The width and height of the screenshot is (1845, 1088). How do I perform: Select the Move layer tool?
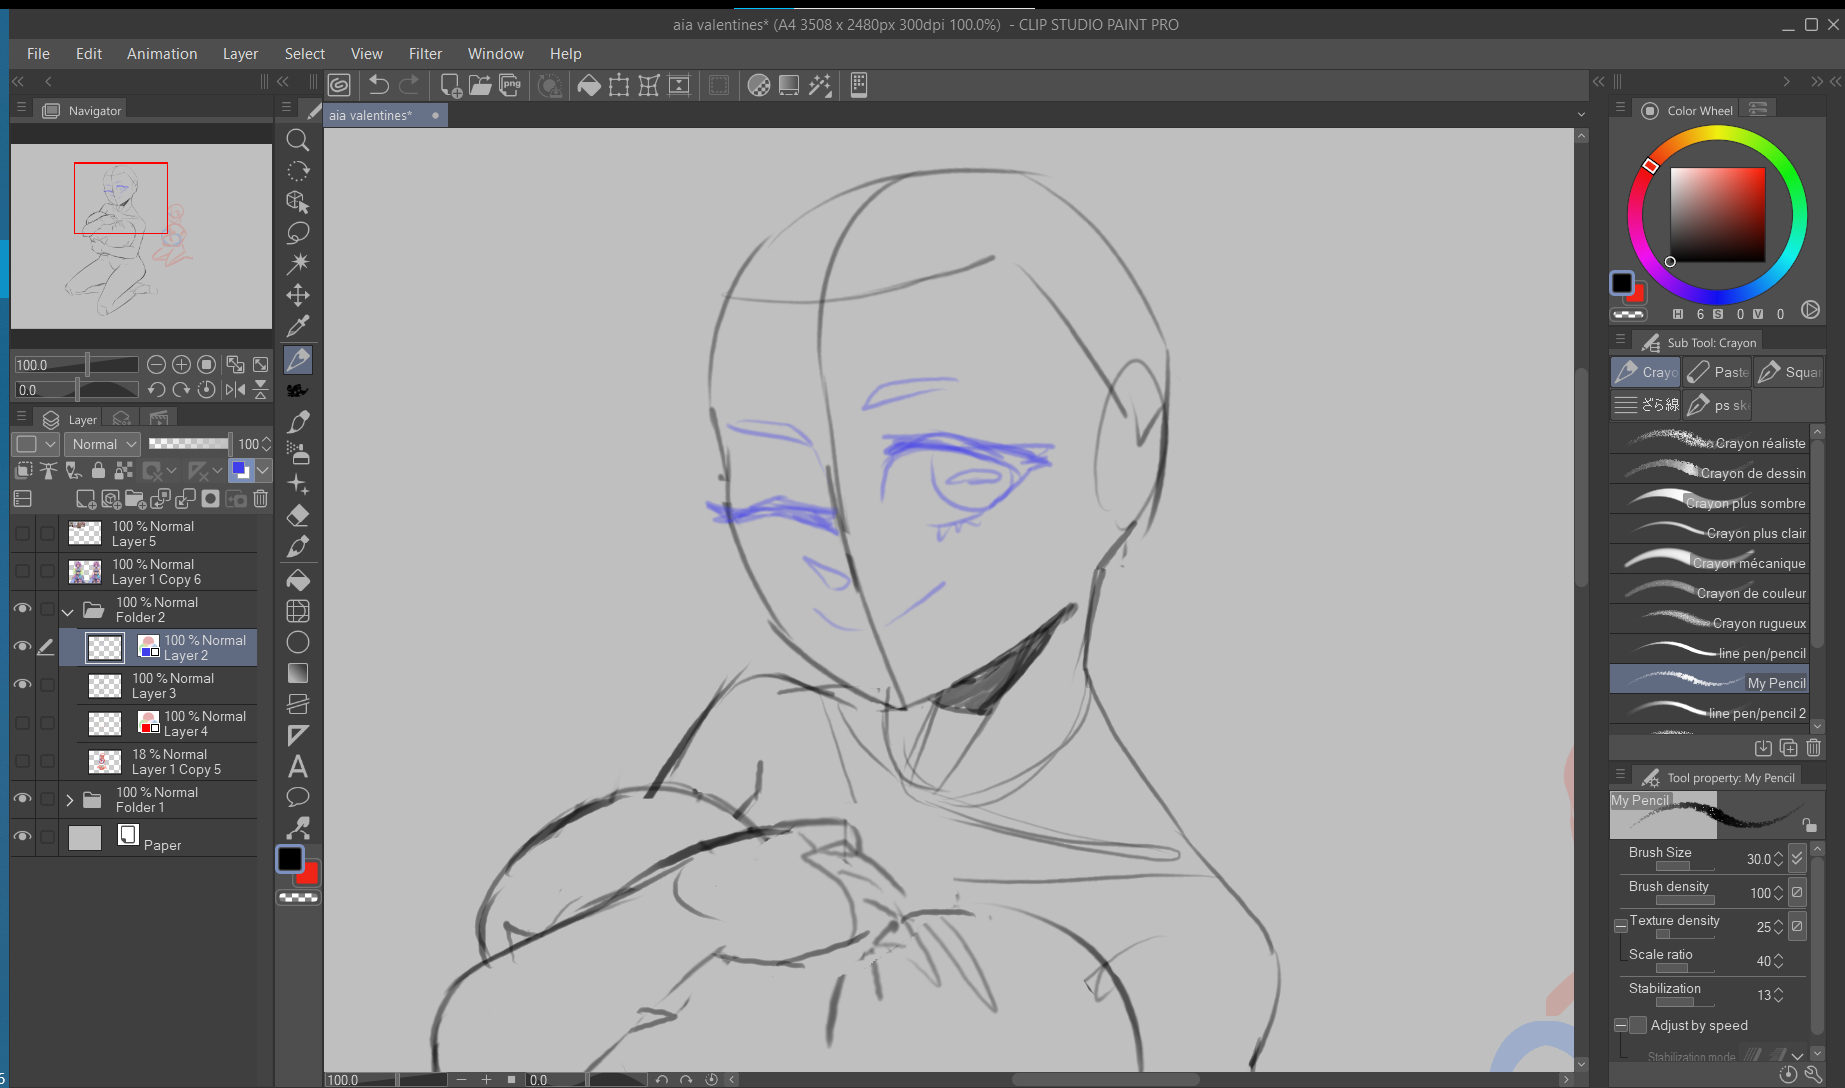pos(298,295)
